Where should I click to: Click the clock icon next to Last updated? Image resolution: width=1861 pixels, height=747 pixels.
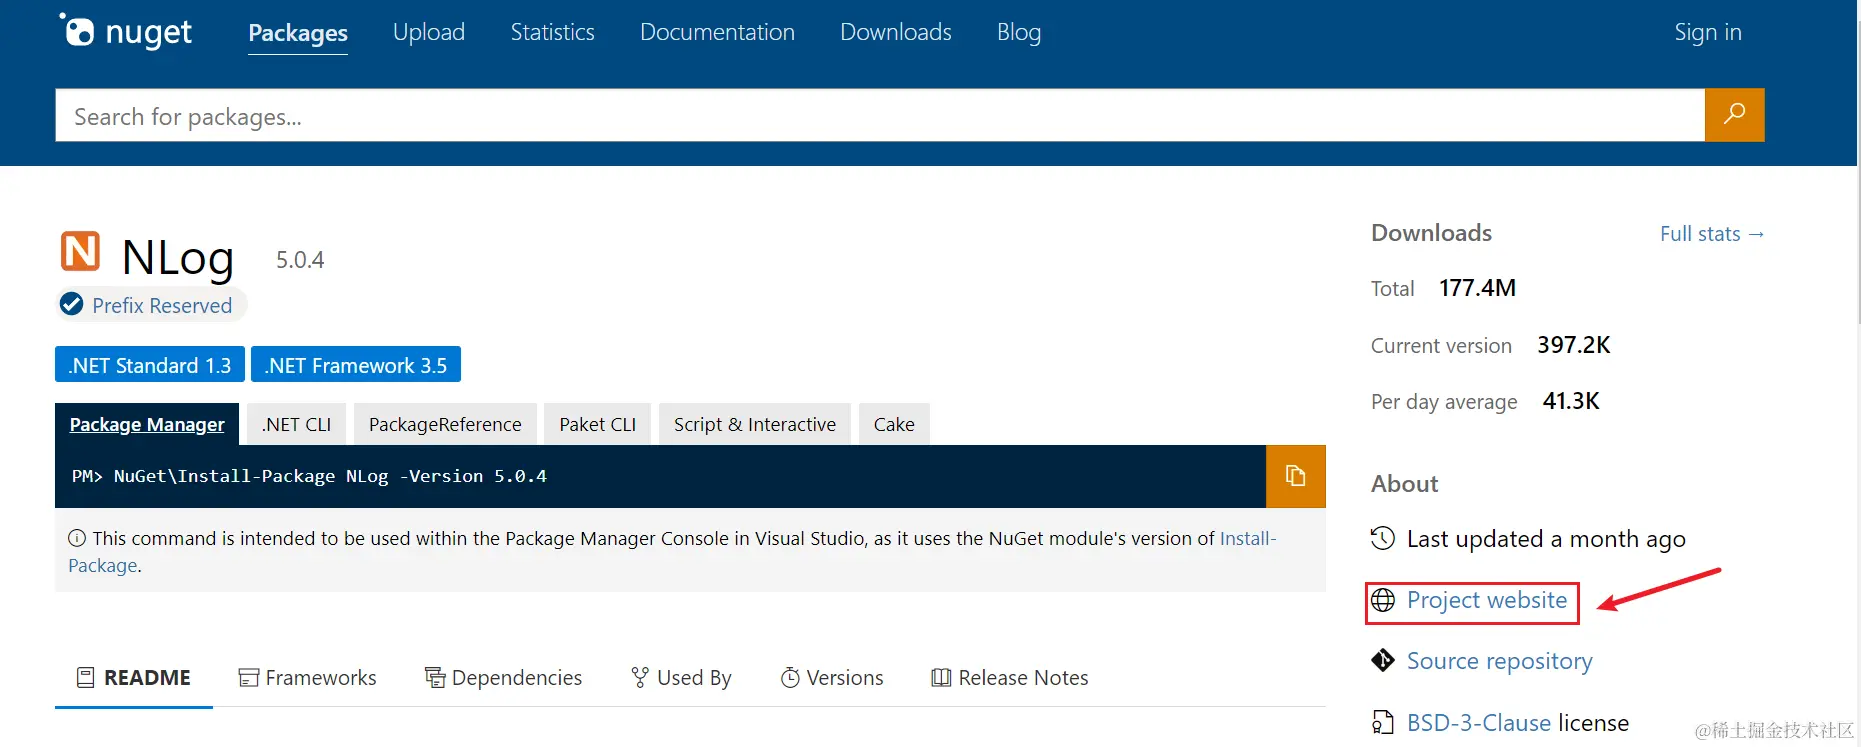click(x=1382, y=538)
